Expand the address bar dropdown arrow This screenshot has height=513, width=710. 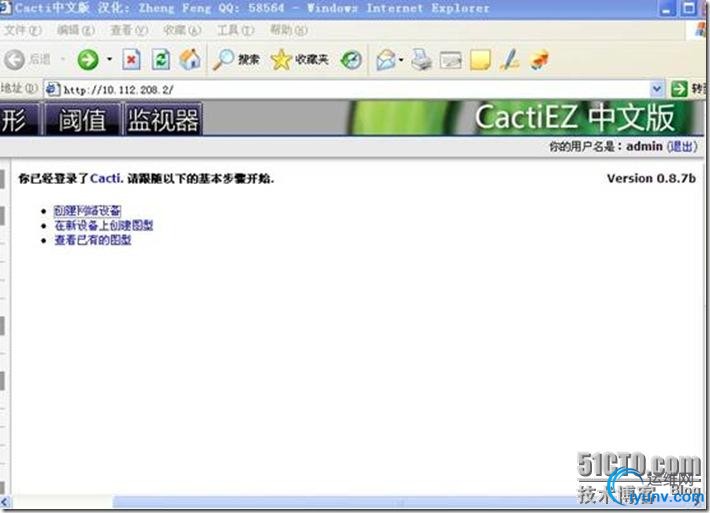pos(657,89)
